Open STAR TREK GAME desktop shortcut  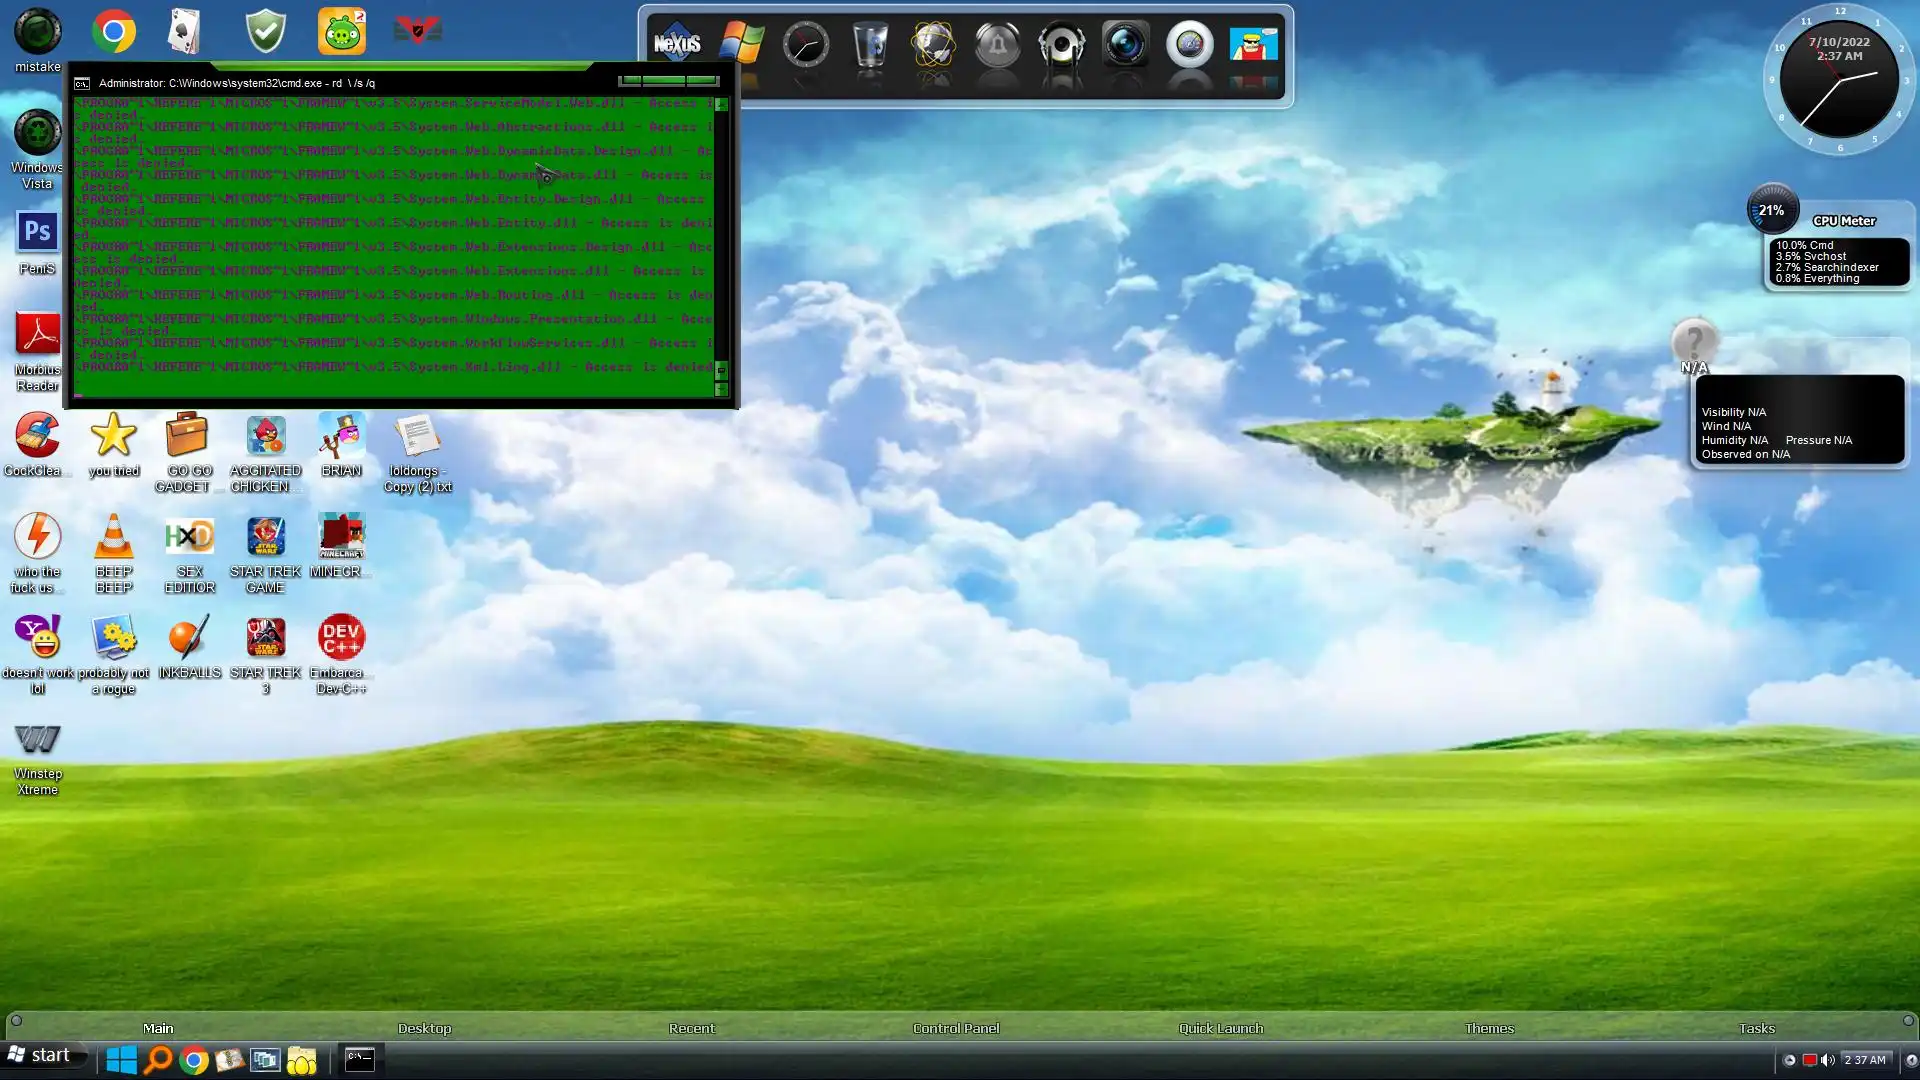tap(265, 538)
